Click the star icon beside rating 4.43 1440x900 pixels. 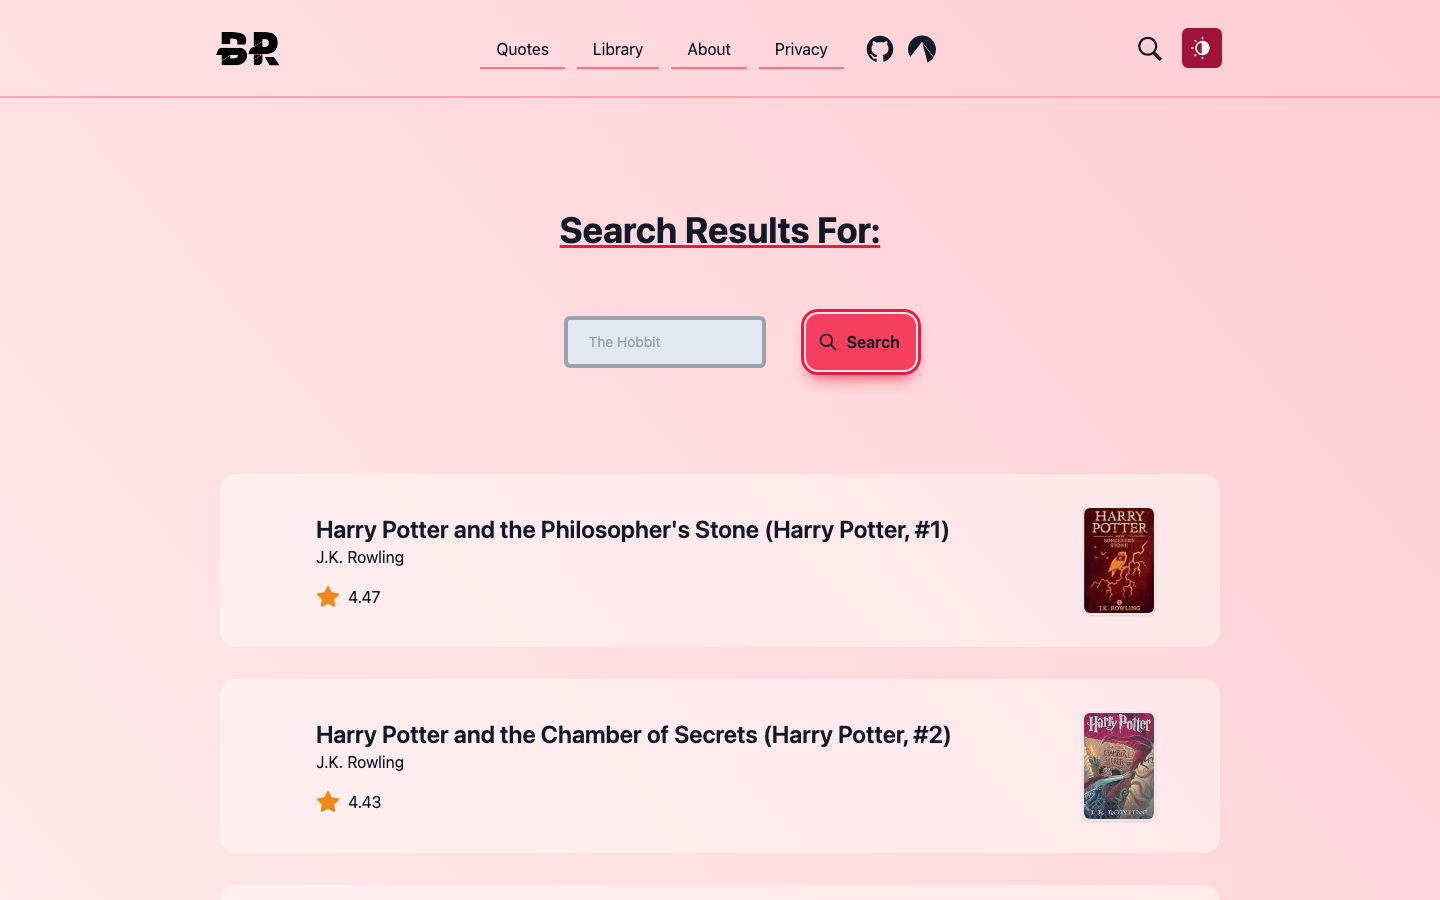coord(328,802)
